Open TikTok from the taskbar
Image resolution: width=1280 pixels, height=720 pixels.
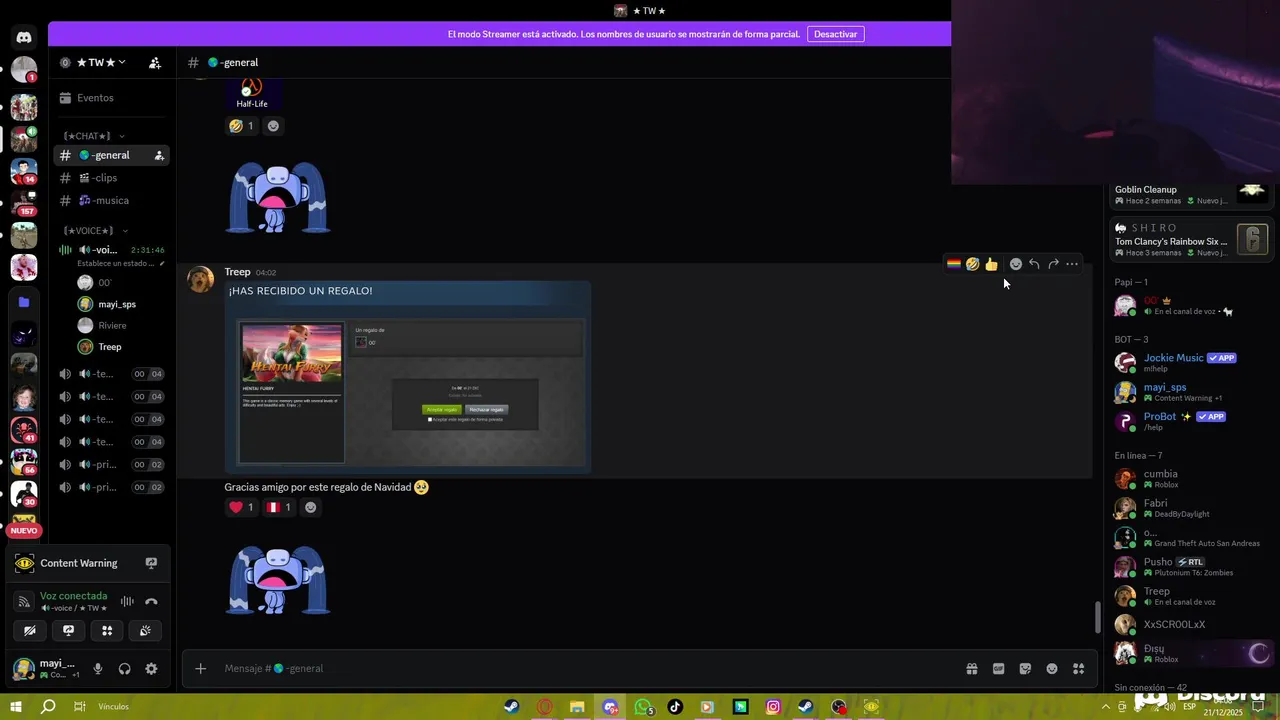[x=675, y=707]
